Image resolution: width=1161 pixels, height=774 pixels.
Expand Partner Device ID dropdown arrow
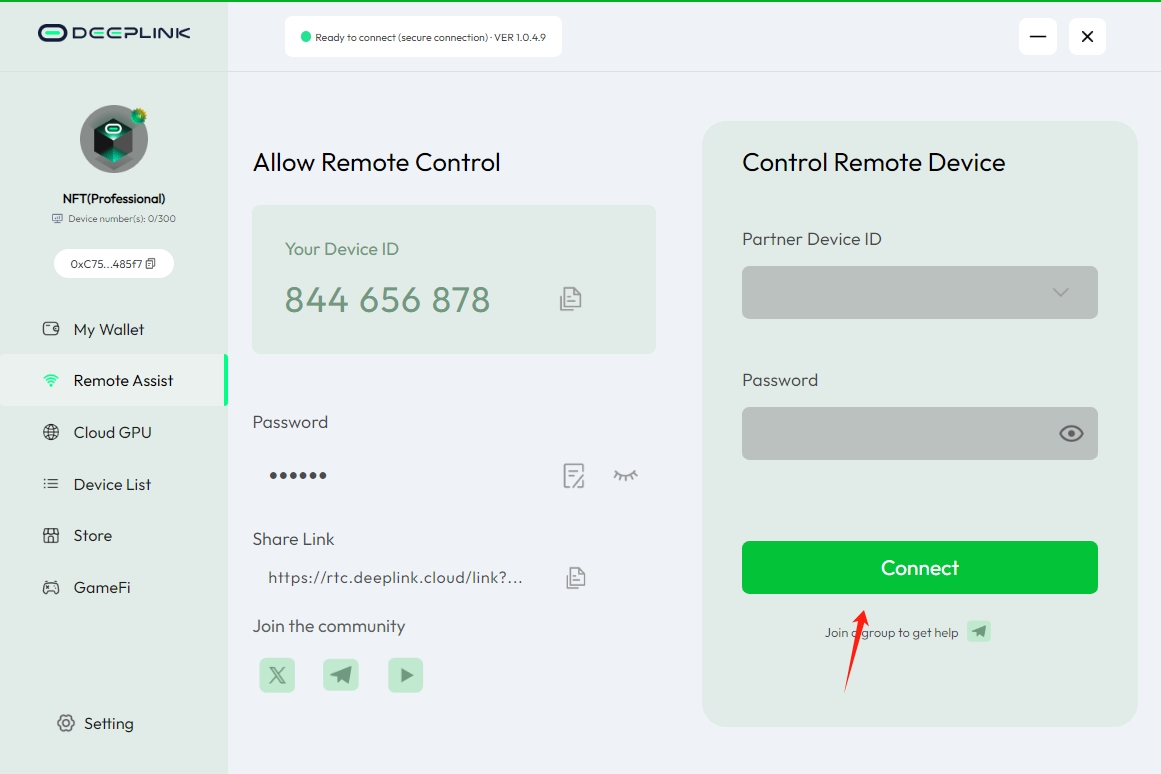pyautogui.click(x=1060, y=293)
